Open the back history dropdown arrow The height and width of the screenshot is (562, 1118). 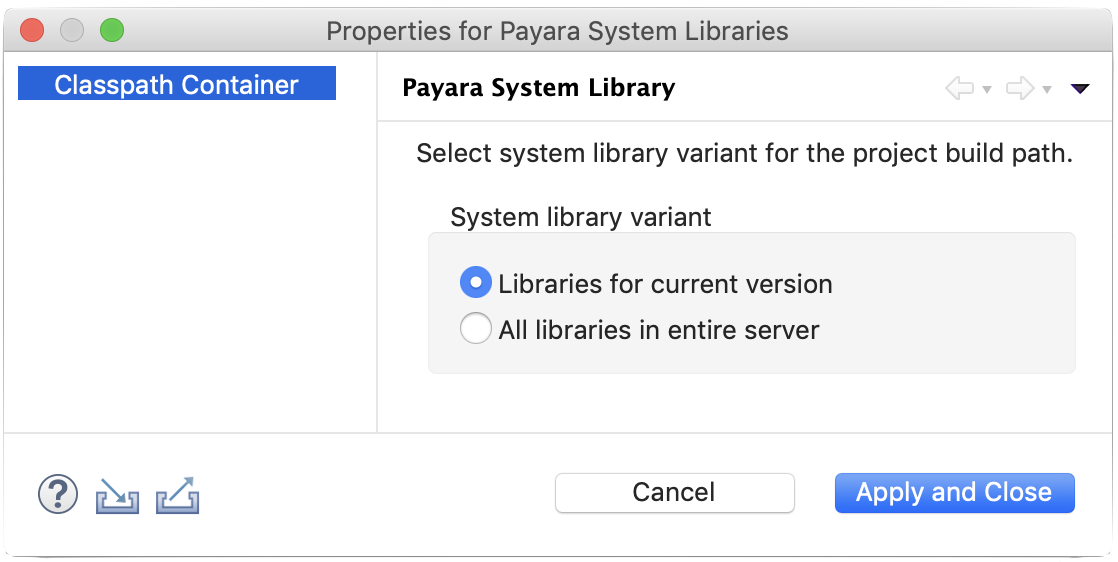coord(987,90)
